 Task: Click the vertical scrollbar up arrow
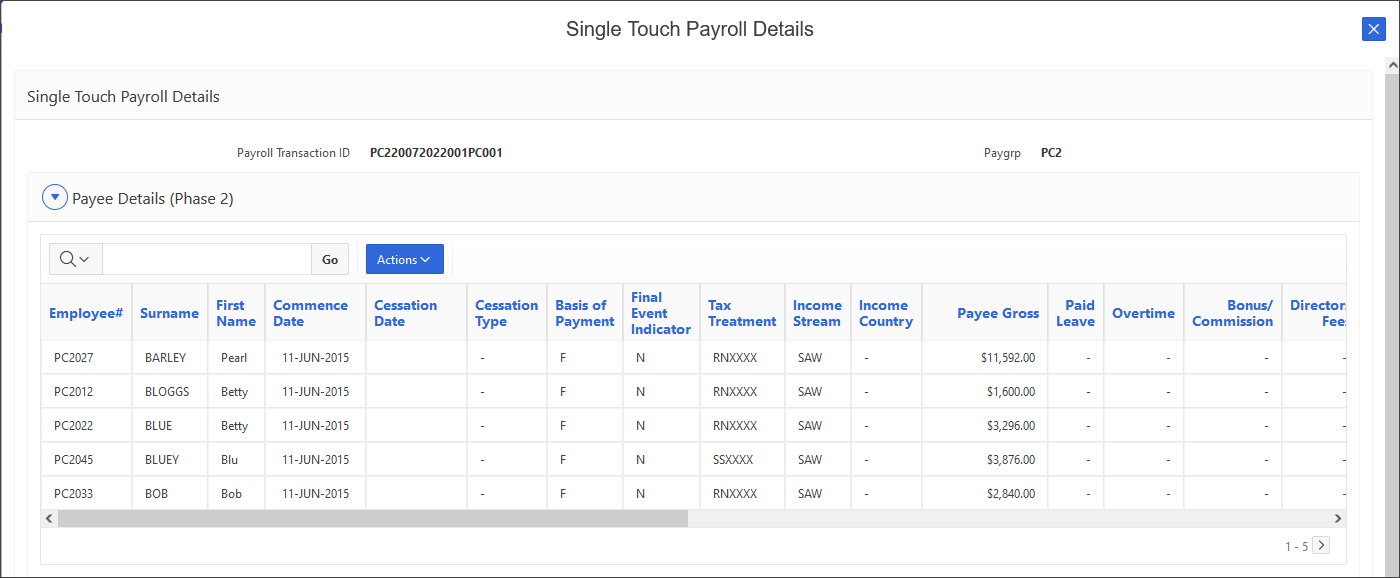pos(1391,64)
